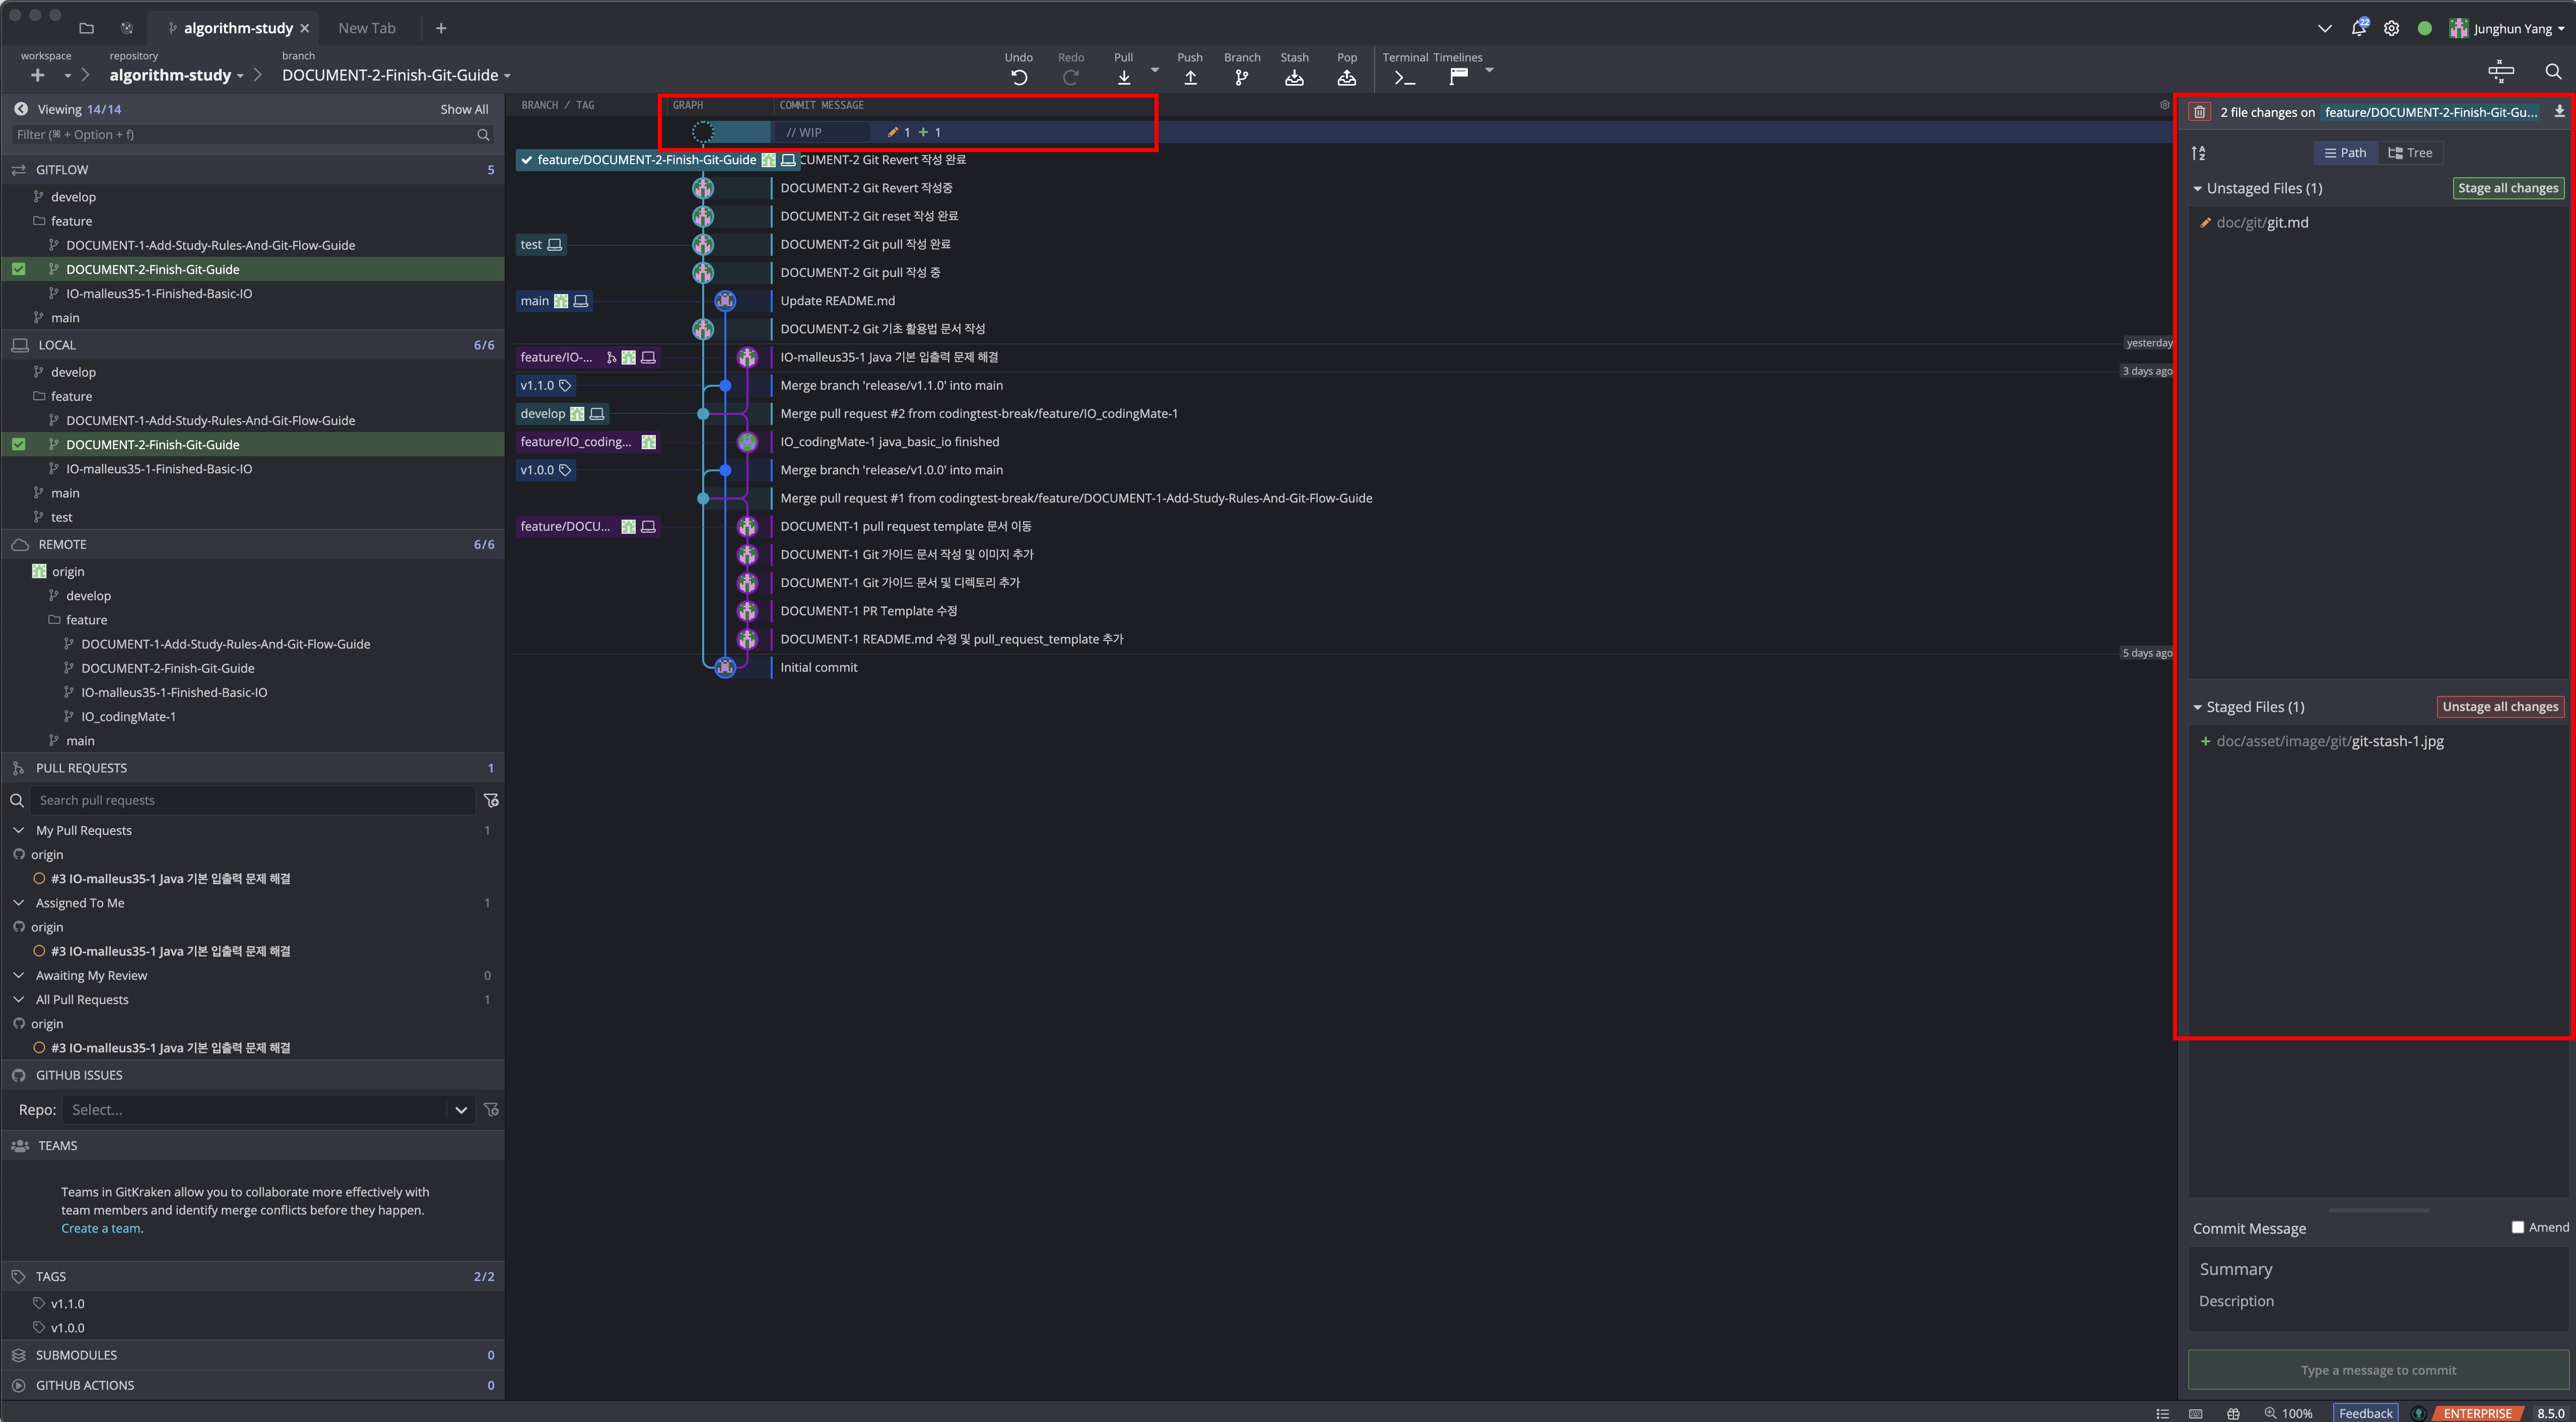This screenshot has height=1422, width=2576.
Task: Collapse the LOCAL section header
Action: pos(252,345)
